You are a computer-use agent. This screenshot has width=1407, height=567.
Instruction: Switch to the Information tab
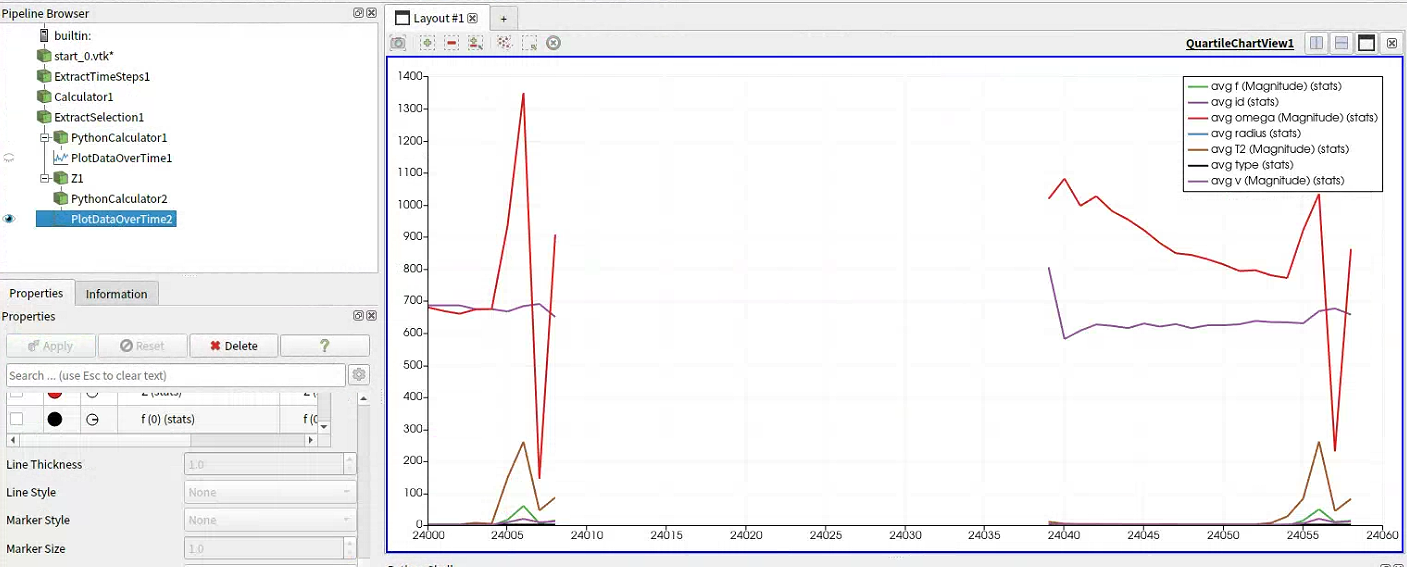tap(116, 294)
